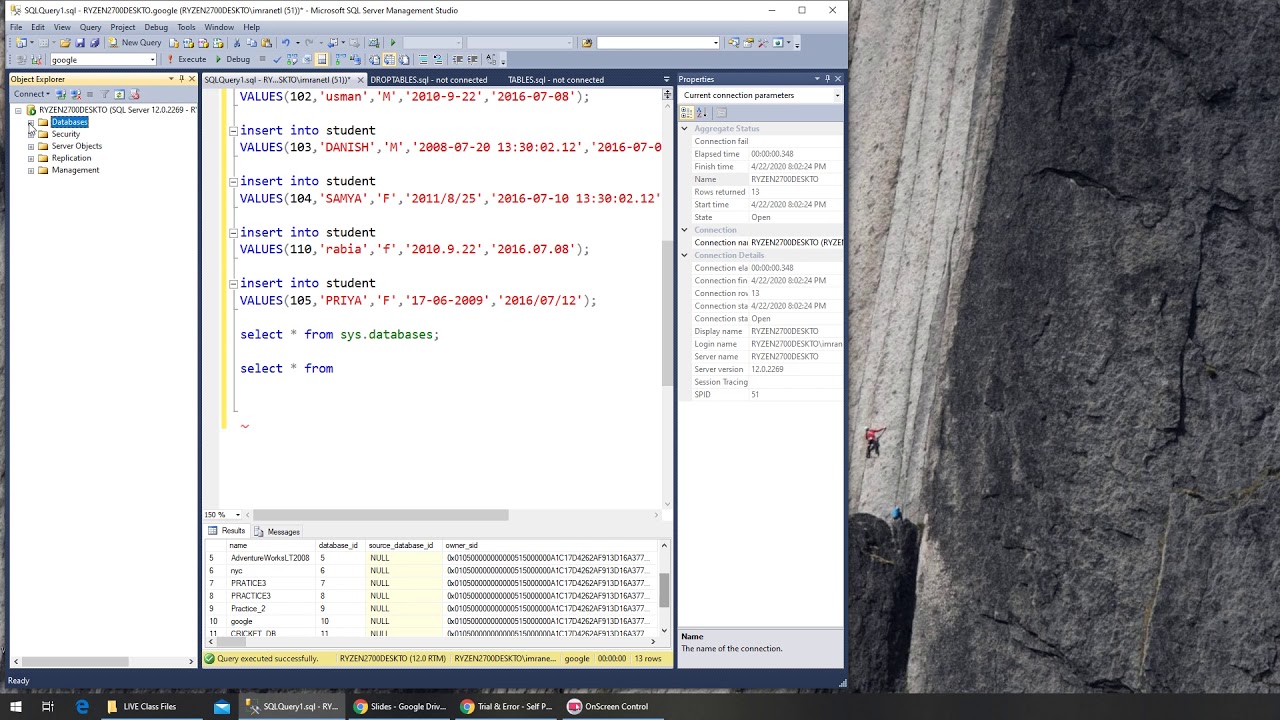The width and height of the screenshot is (1280, 720).
Task: Click the Decrease indent icon
Action: point(457,59)
